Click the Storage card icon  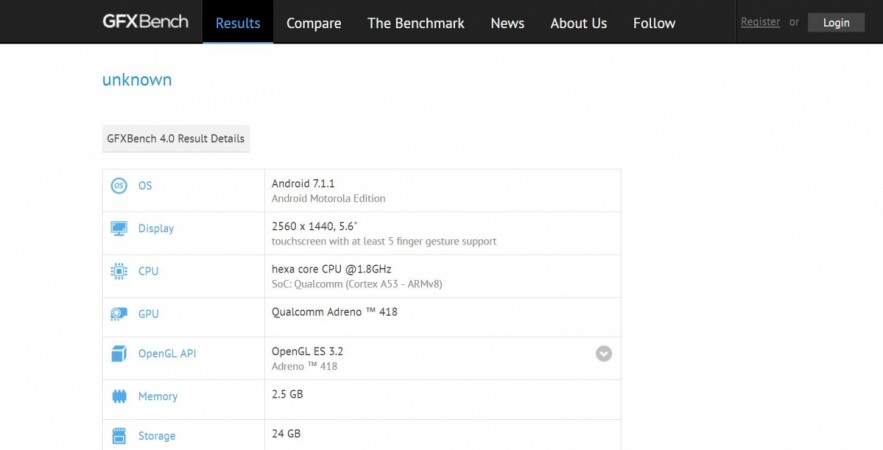pos(119,436)
